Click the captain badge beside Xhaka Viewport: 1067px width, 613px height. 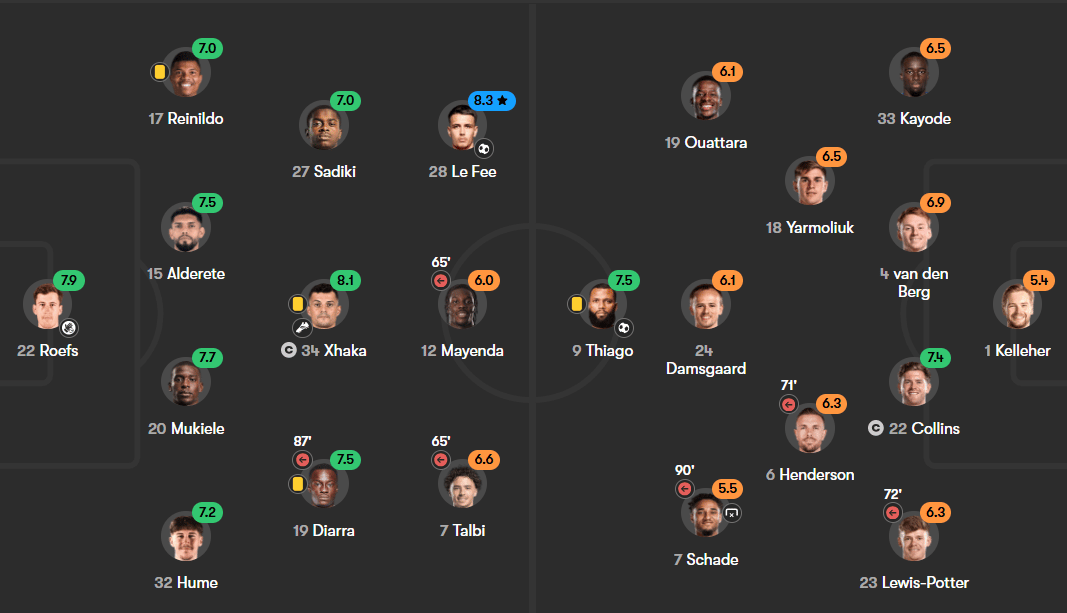[289, 350]
